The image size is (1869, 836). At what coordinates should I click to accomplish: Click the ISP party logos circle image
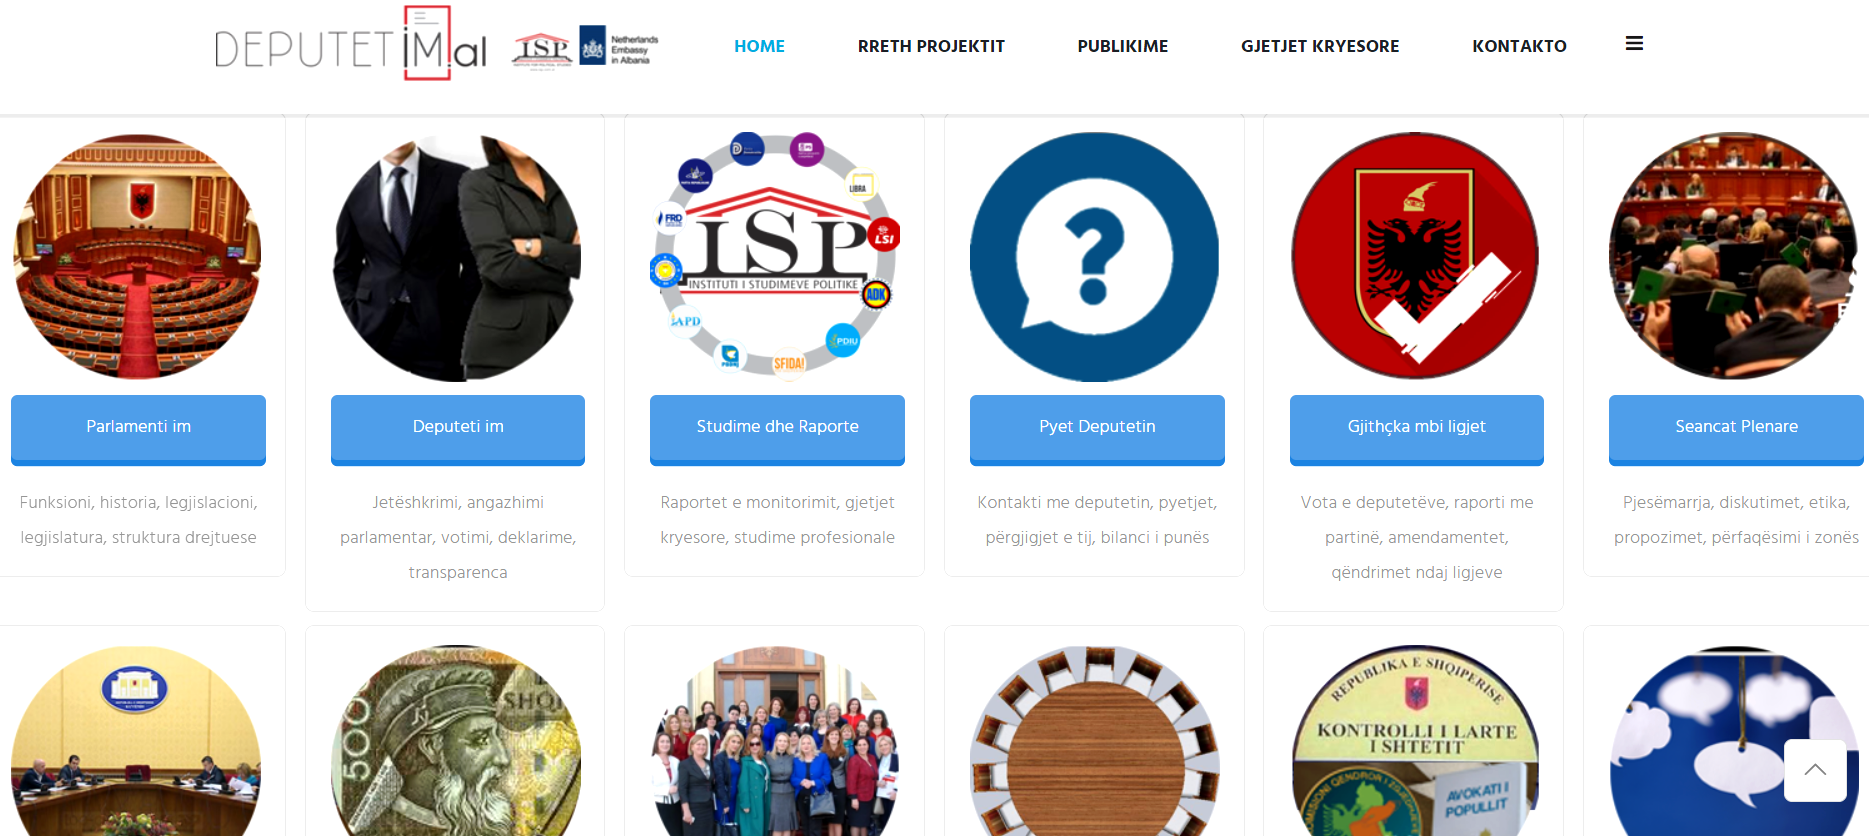click(776, 255)
